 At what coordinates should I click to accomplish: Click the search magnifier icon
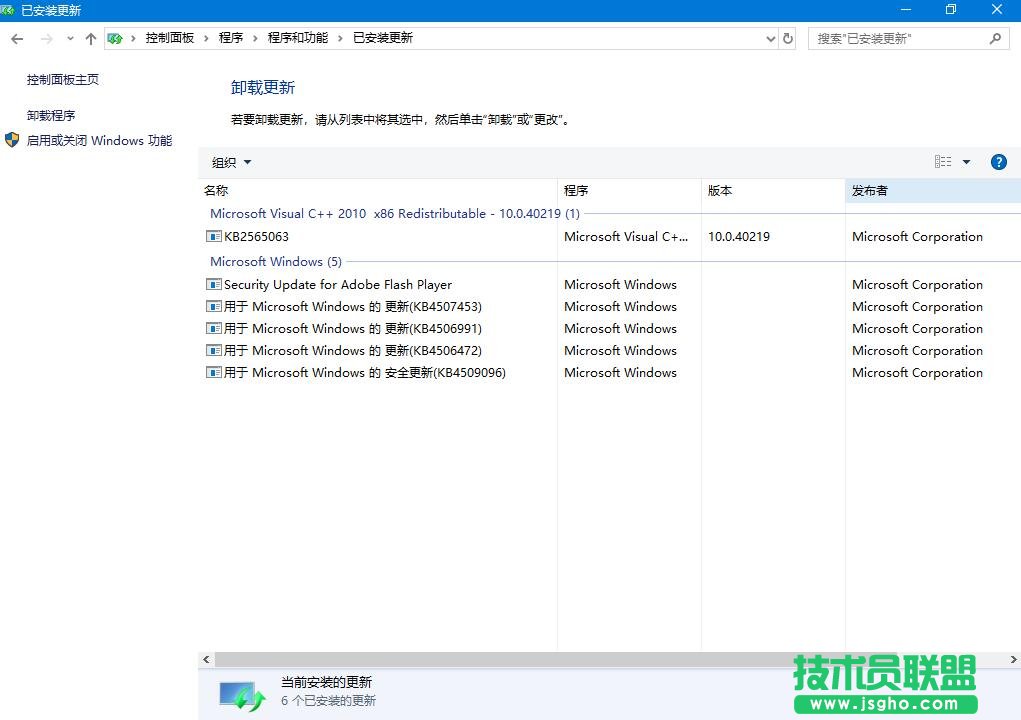click(994, 38)
